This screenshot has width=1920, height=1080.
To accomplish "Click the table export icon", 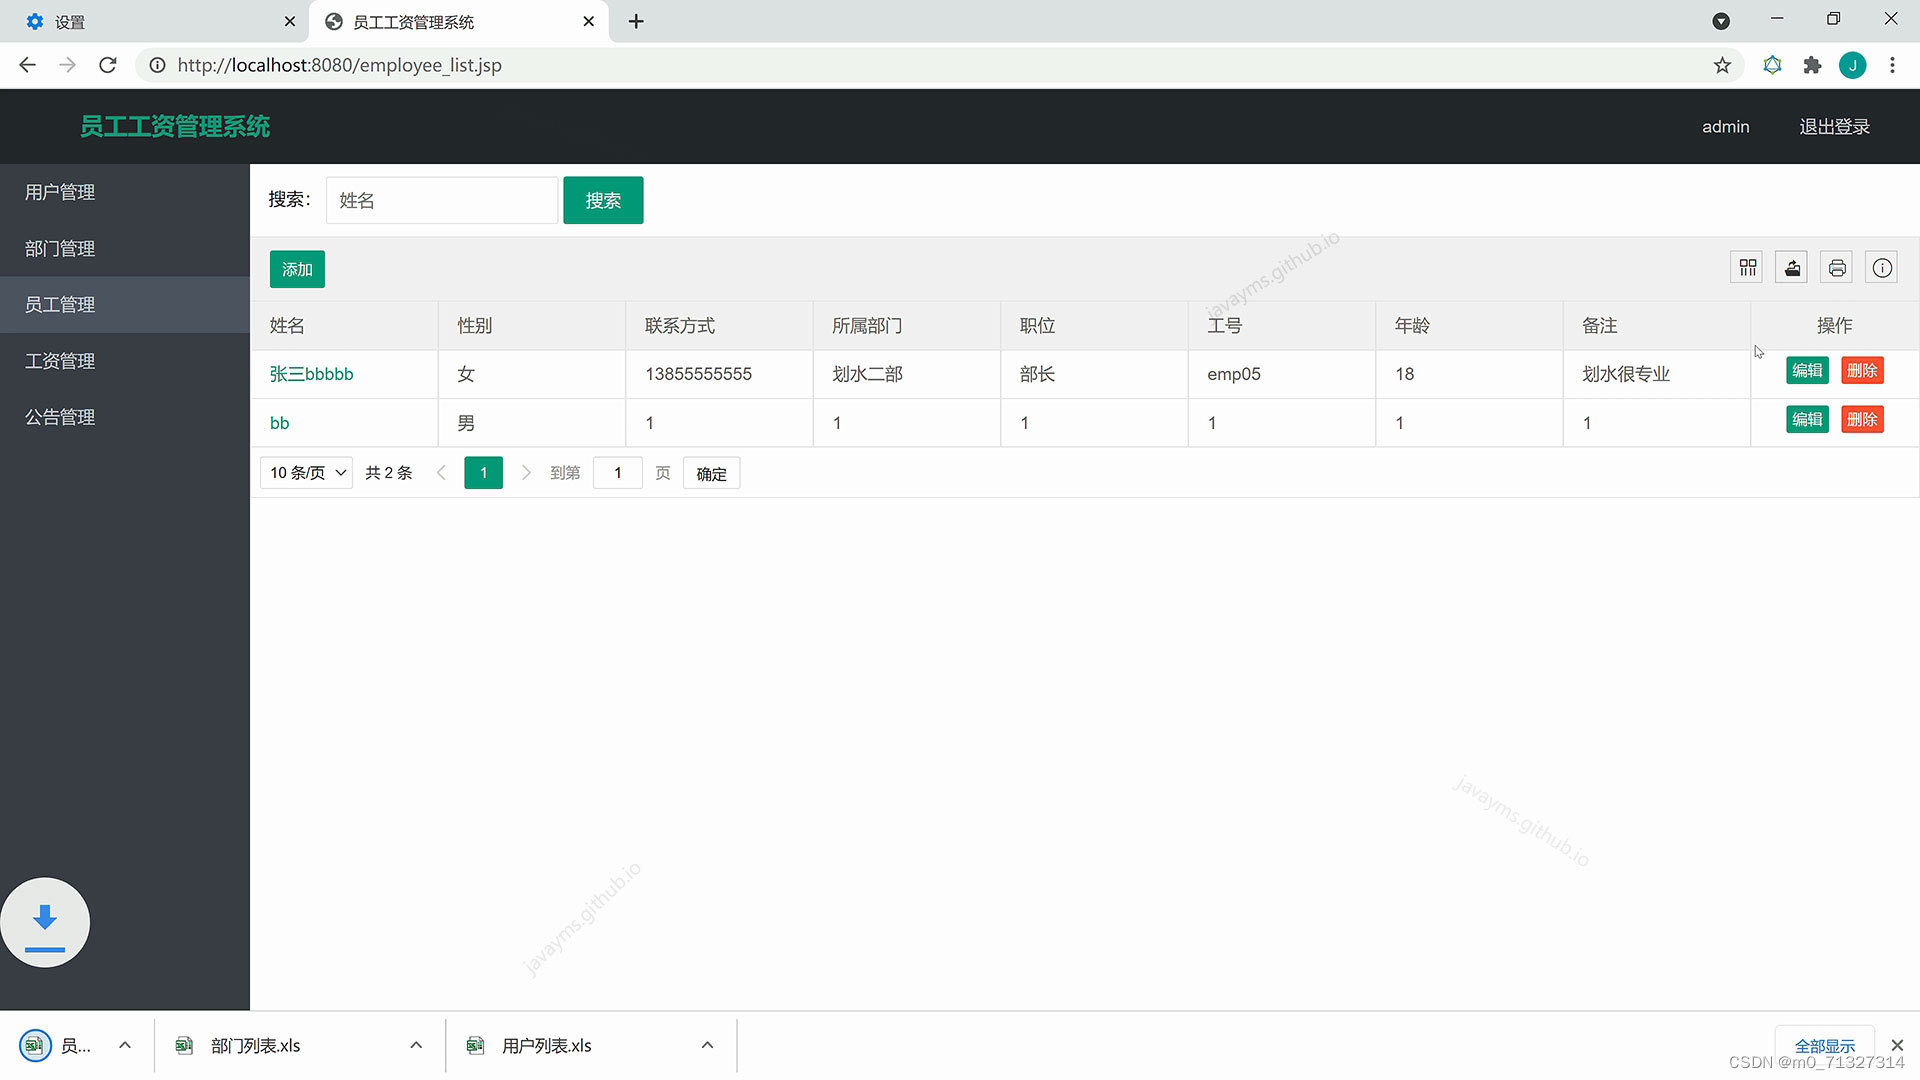I will coord(1792,268).
